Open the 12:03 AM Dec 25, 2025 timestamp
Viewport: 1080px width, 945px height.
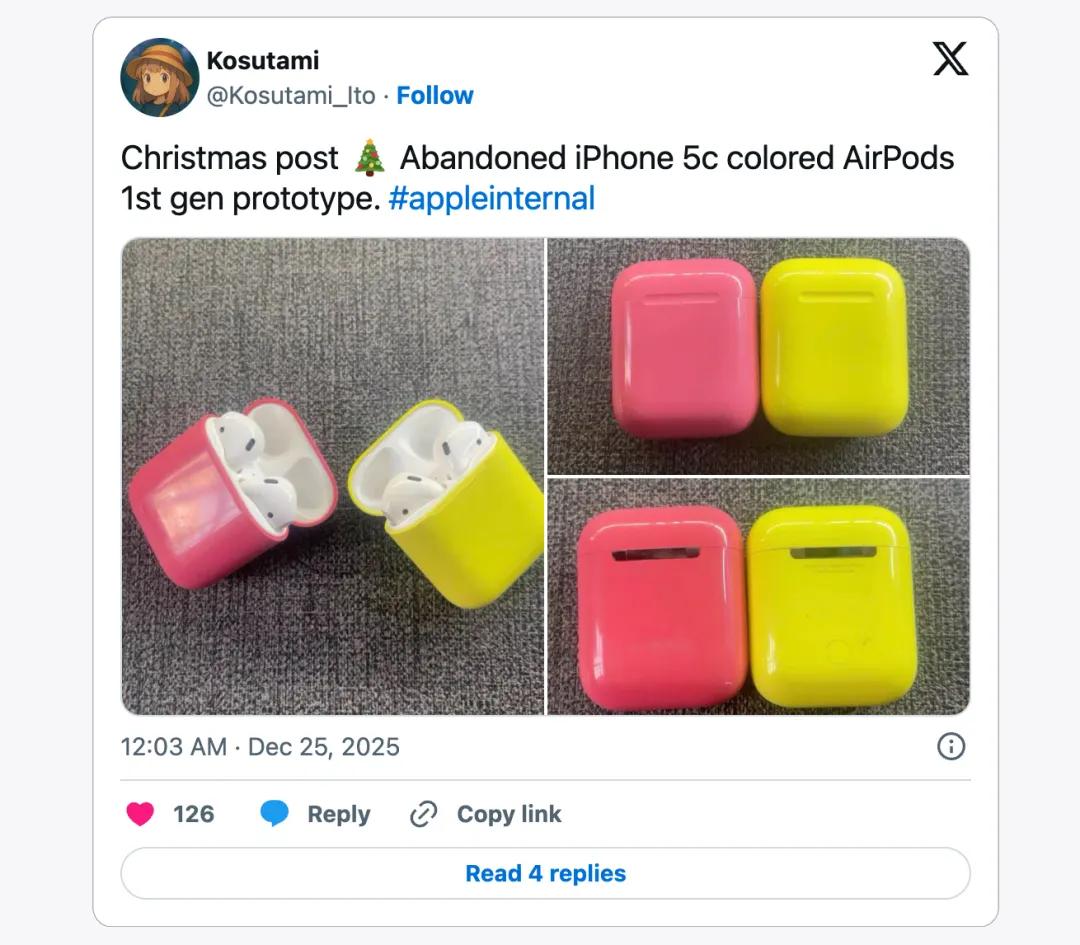(260, 747)
